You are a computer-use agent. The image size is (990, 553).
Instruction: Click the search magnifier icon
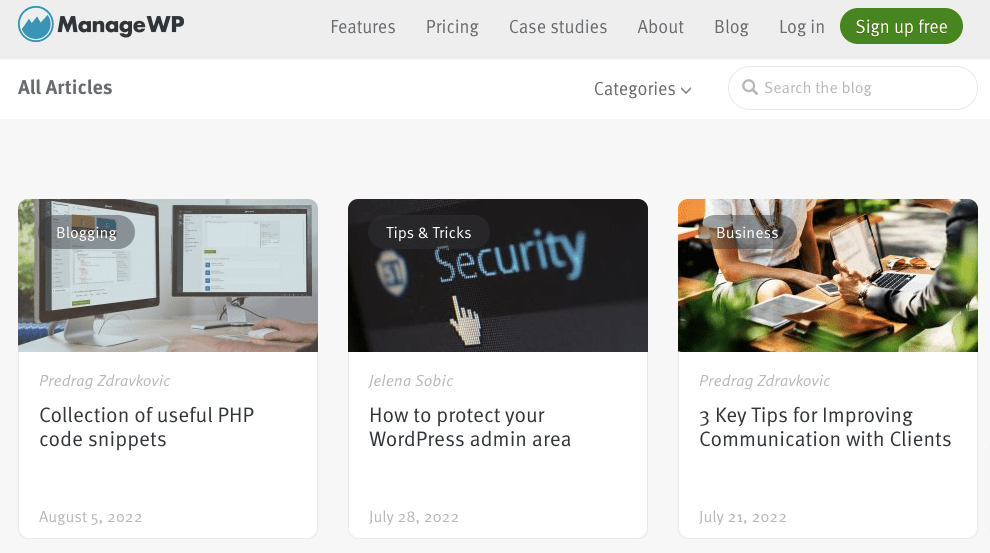(749, 88)
